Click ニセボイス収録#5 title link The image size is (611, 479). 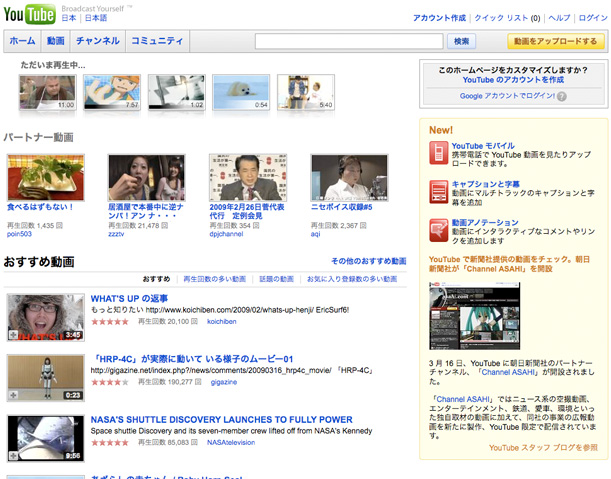pyautogui.click(x=341, y=207)
